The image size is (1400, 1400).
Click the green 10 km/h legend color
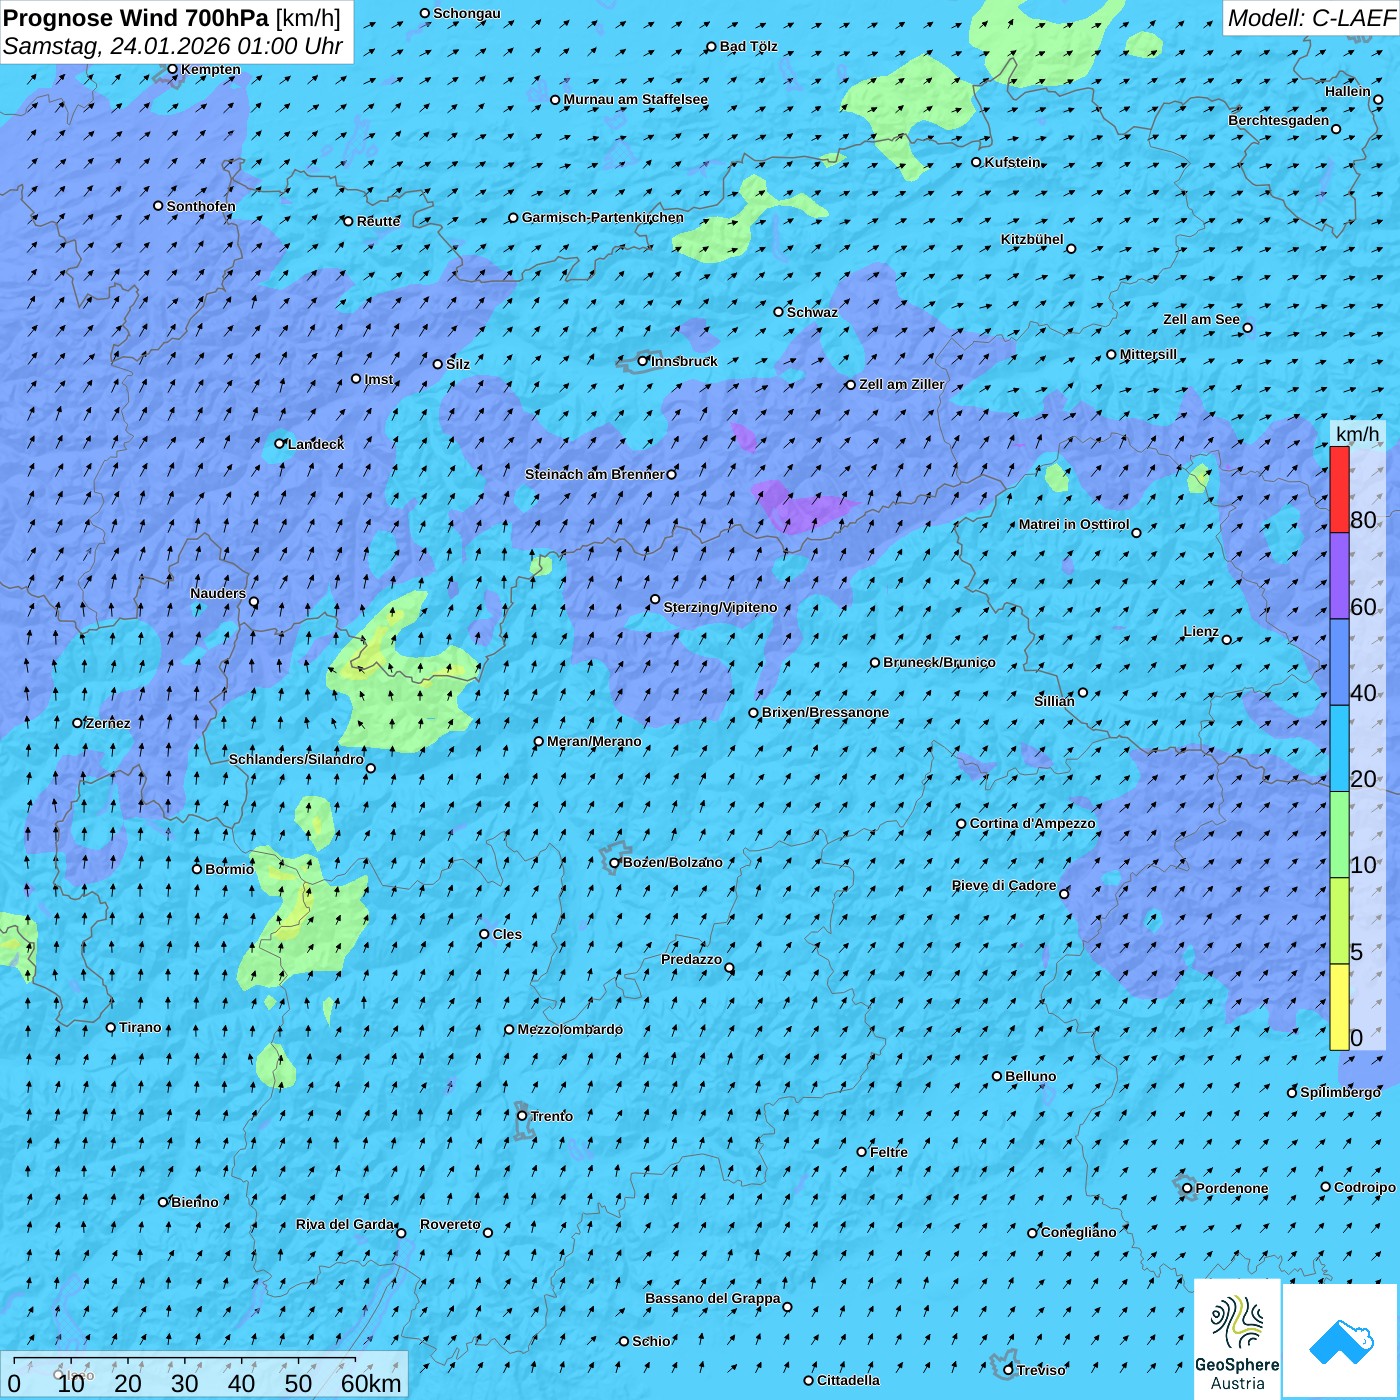(x=1339, y=835)
